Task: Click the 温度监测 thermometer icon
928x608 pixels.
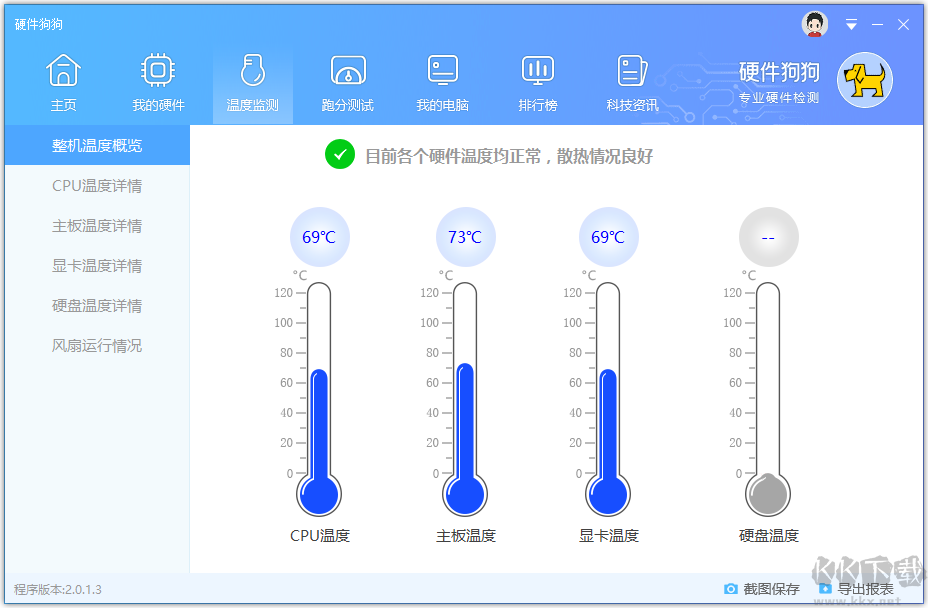Action: 252,70
